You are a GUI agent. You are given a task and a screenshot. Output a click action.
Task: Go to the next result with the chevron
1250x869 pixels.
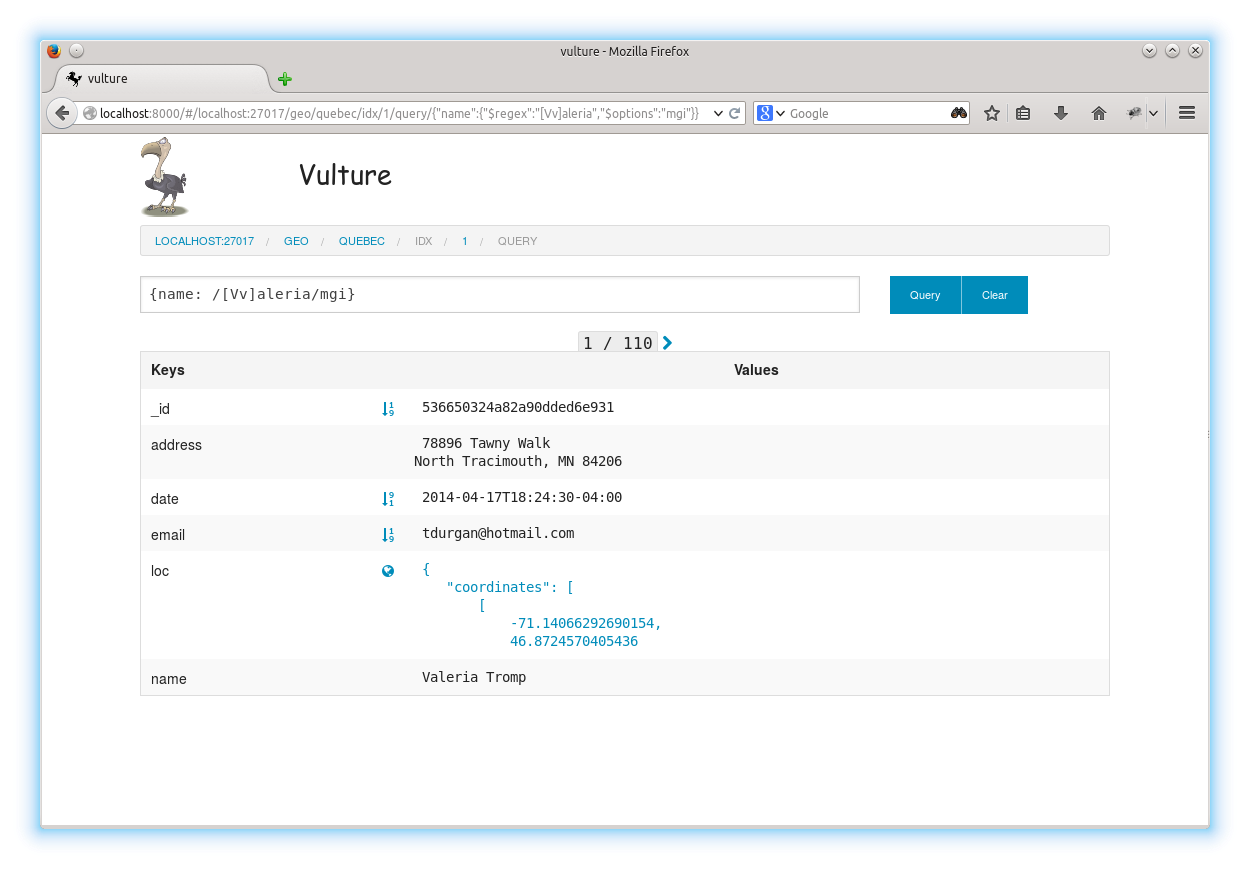coord(668,343)
